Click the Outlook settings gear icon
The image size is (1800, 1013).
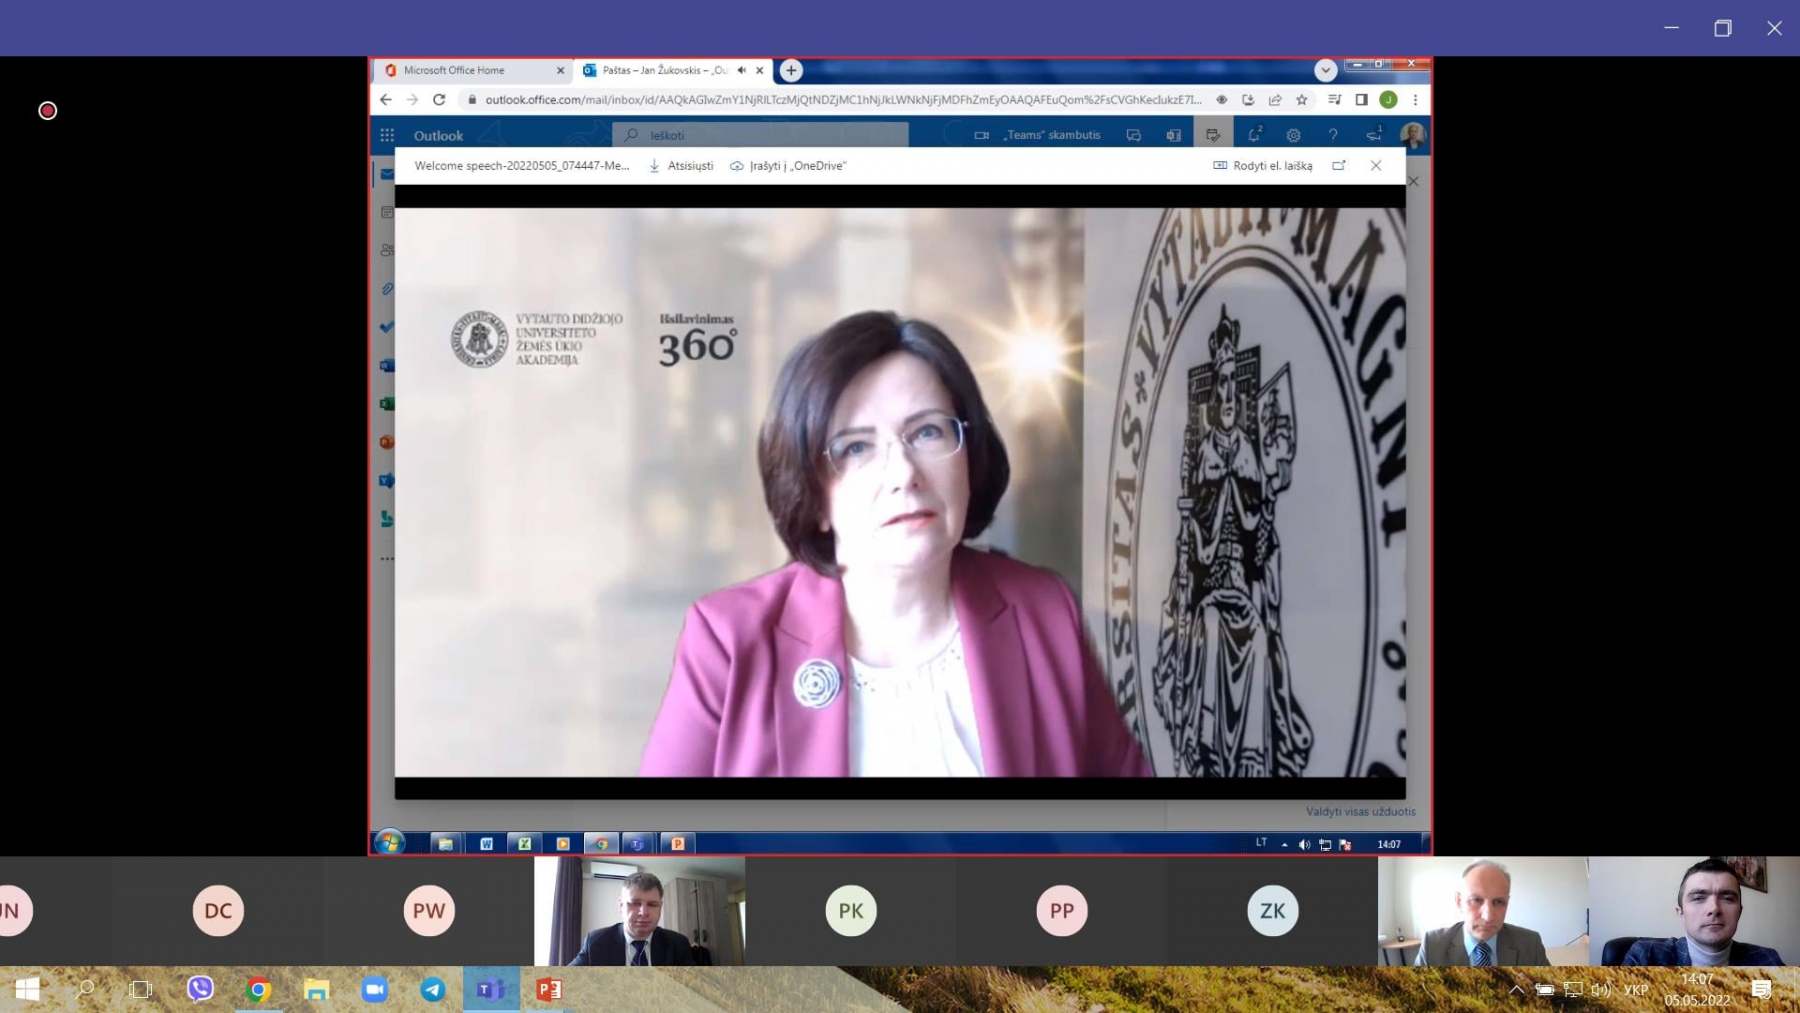point(1293,135)
